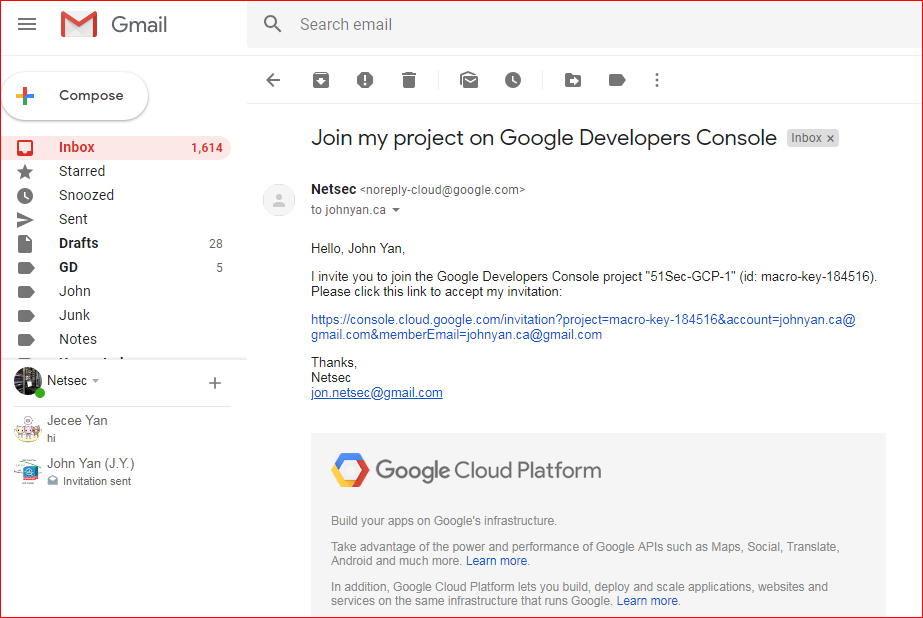The width and height of the screenshot is (923, 618).
Task: Select the John label
Action: (x=116, y=291)
